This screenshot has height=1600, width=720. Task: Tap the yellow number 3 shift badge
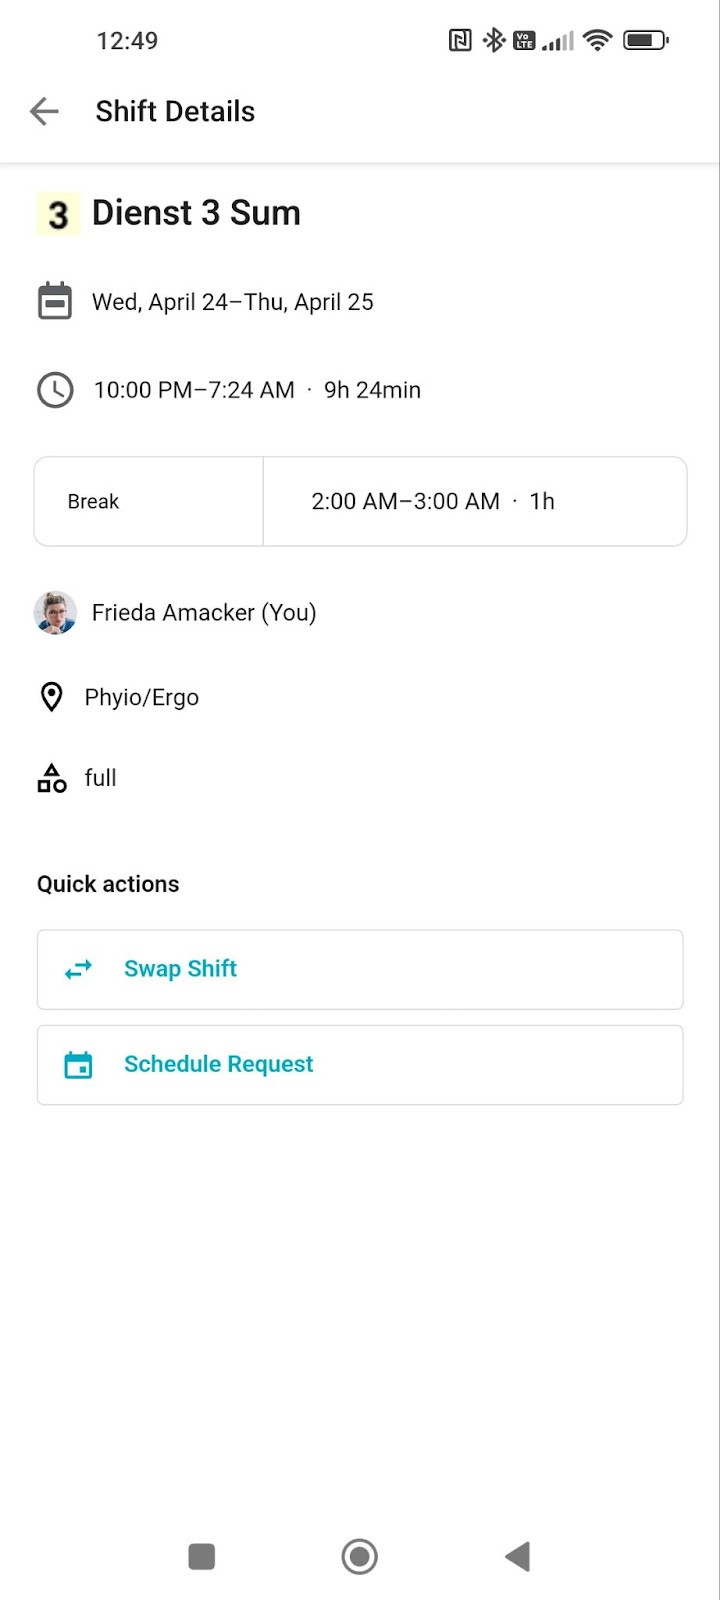[x=58, y=214]
